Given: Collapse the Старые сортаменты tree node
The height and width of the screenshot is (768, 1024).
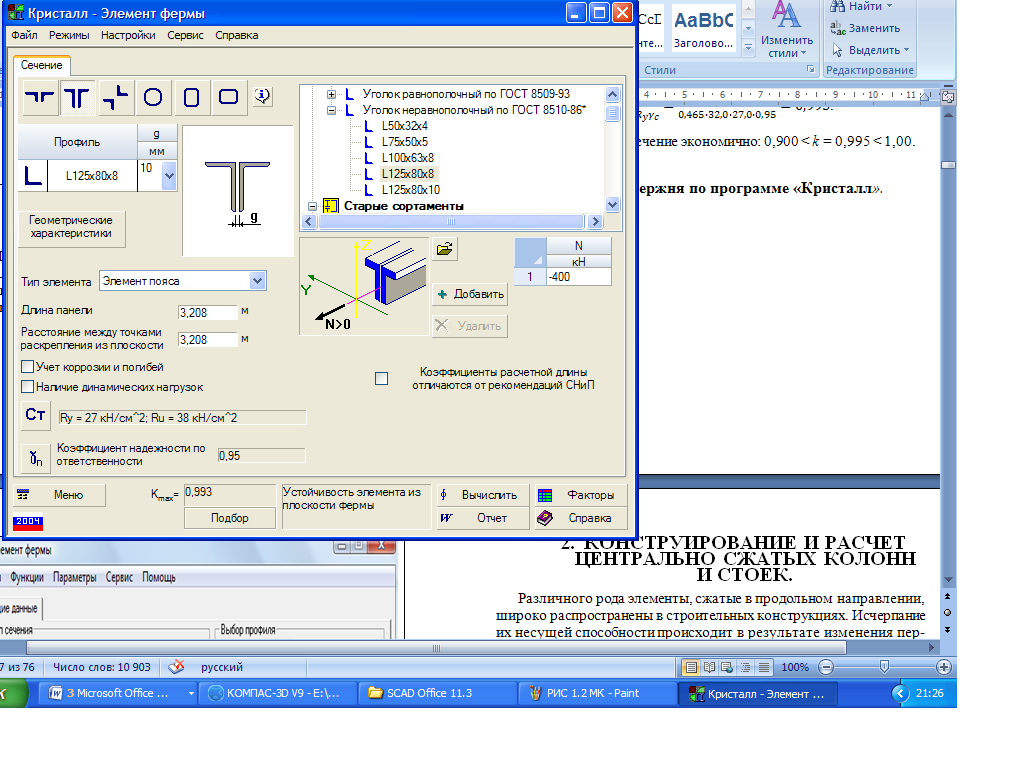Looking at the screenshot, I should 313,206.
